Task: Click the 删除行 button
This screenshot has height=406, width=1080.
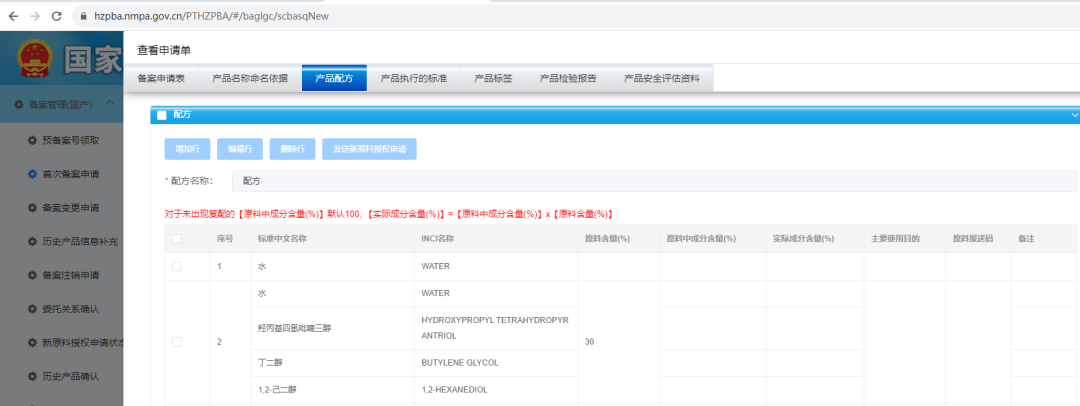Action: pos(292,149)
